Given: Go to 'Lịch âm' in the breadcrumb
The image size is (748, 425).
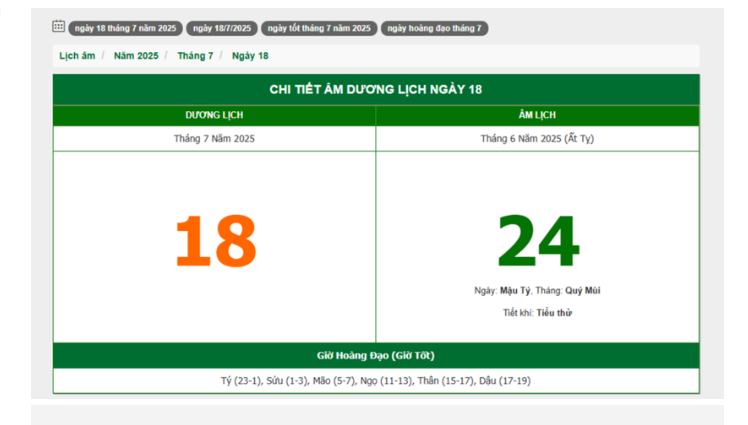Looking at the screenshot, I should tap(77, 56).
